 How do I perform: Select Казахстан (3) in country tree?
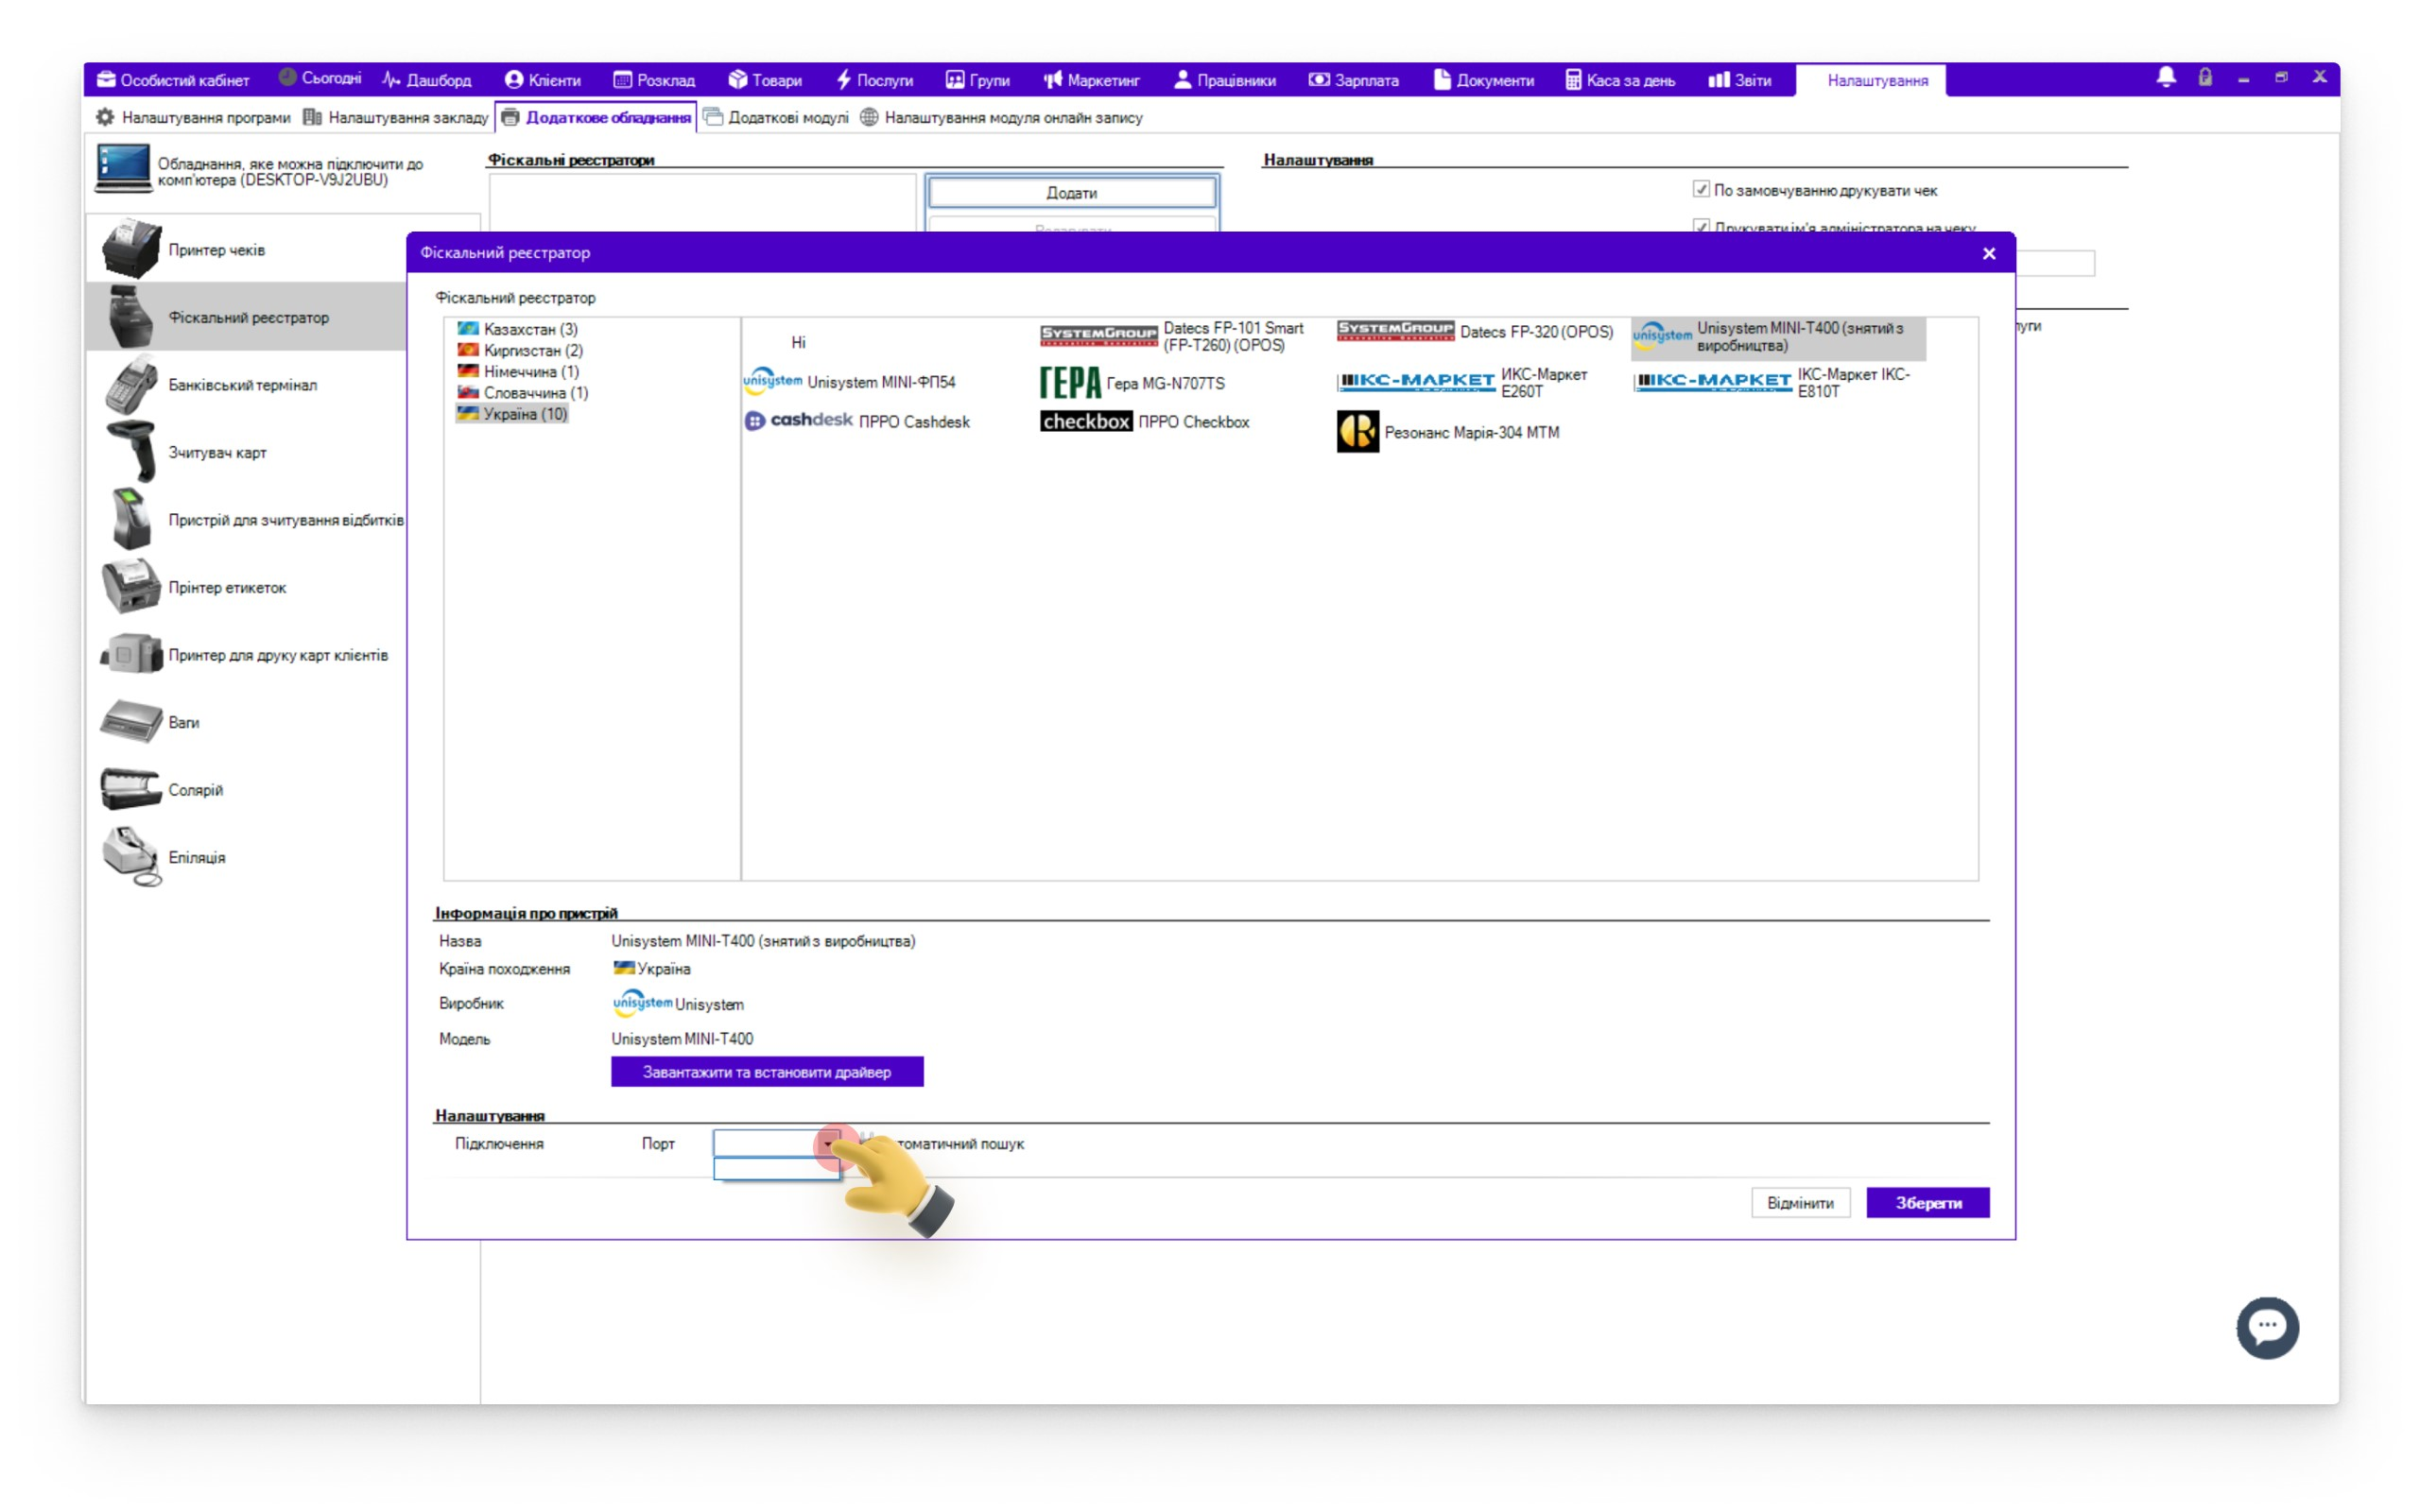(x=518, y=329)
